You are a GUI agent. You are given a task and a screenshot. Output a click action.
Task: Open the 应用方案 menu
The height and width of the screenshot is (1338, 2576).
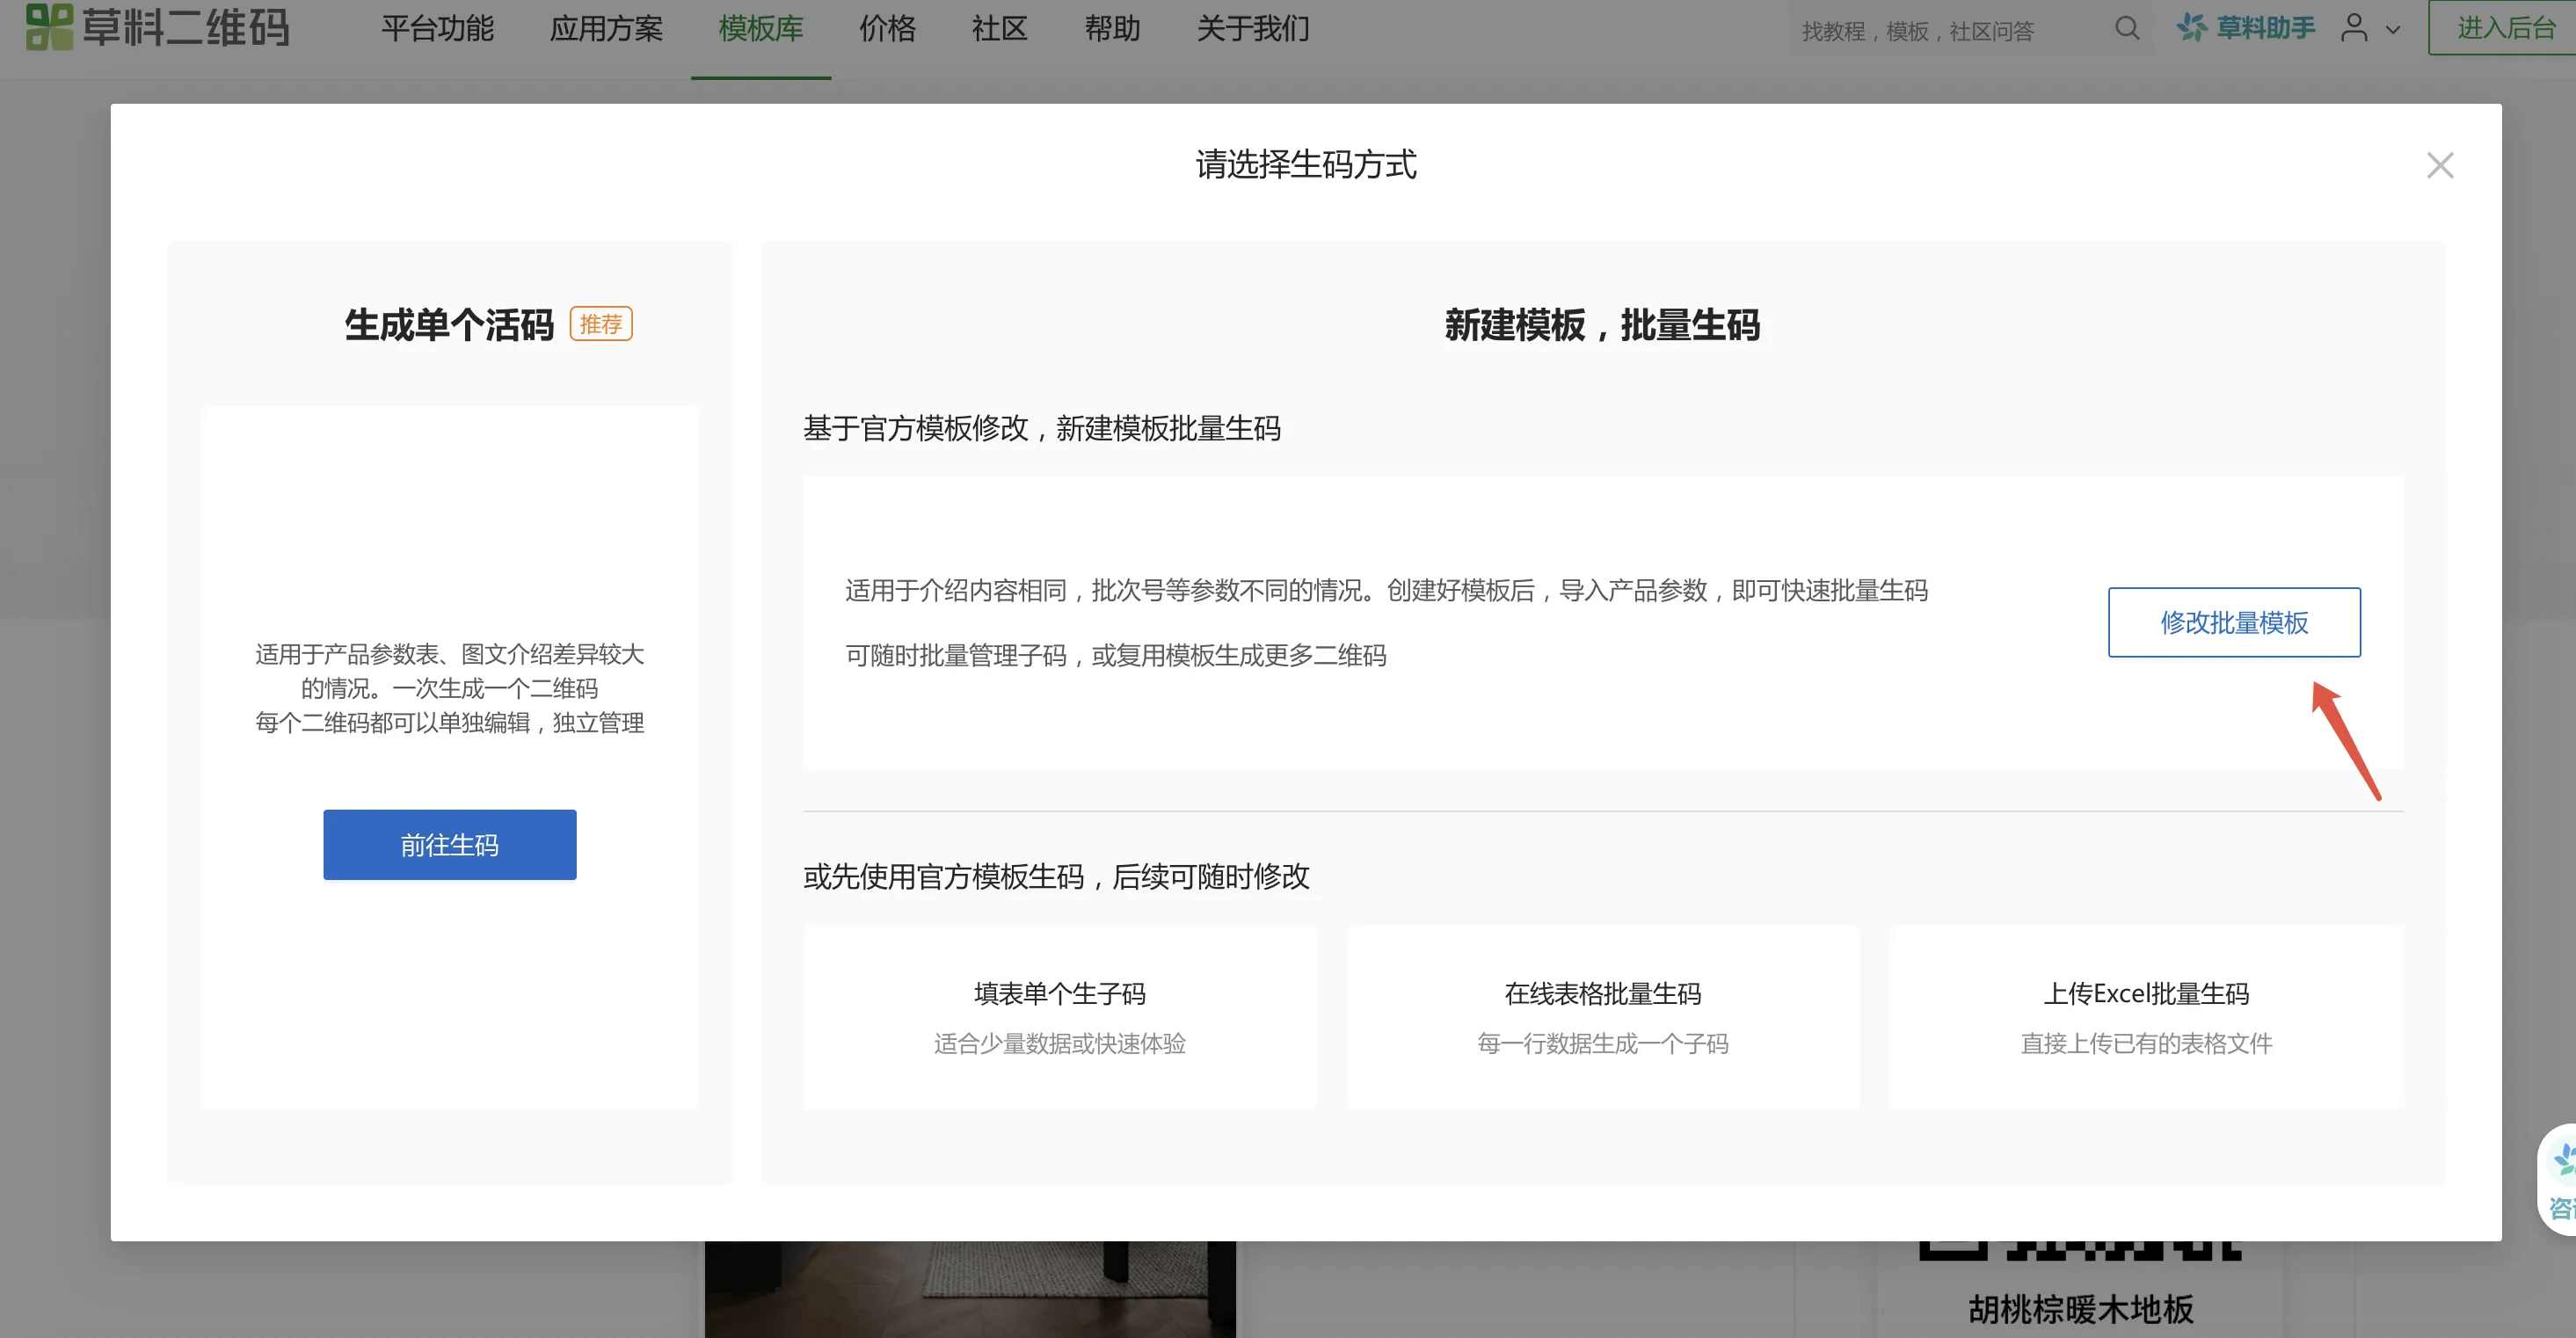click(x=606, y=28)
